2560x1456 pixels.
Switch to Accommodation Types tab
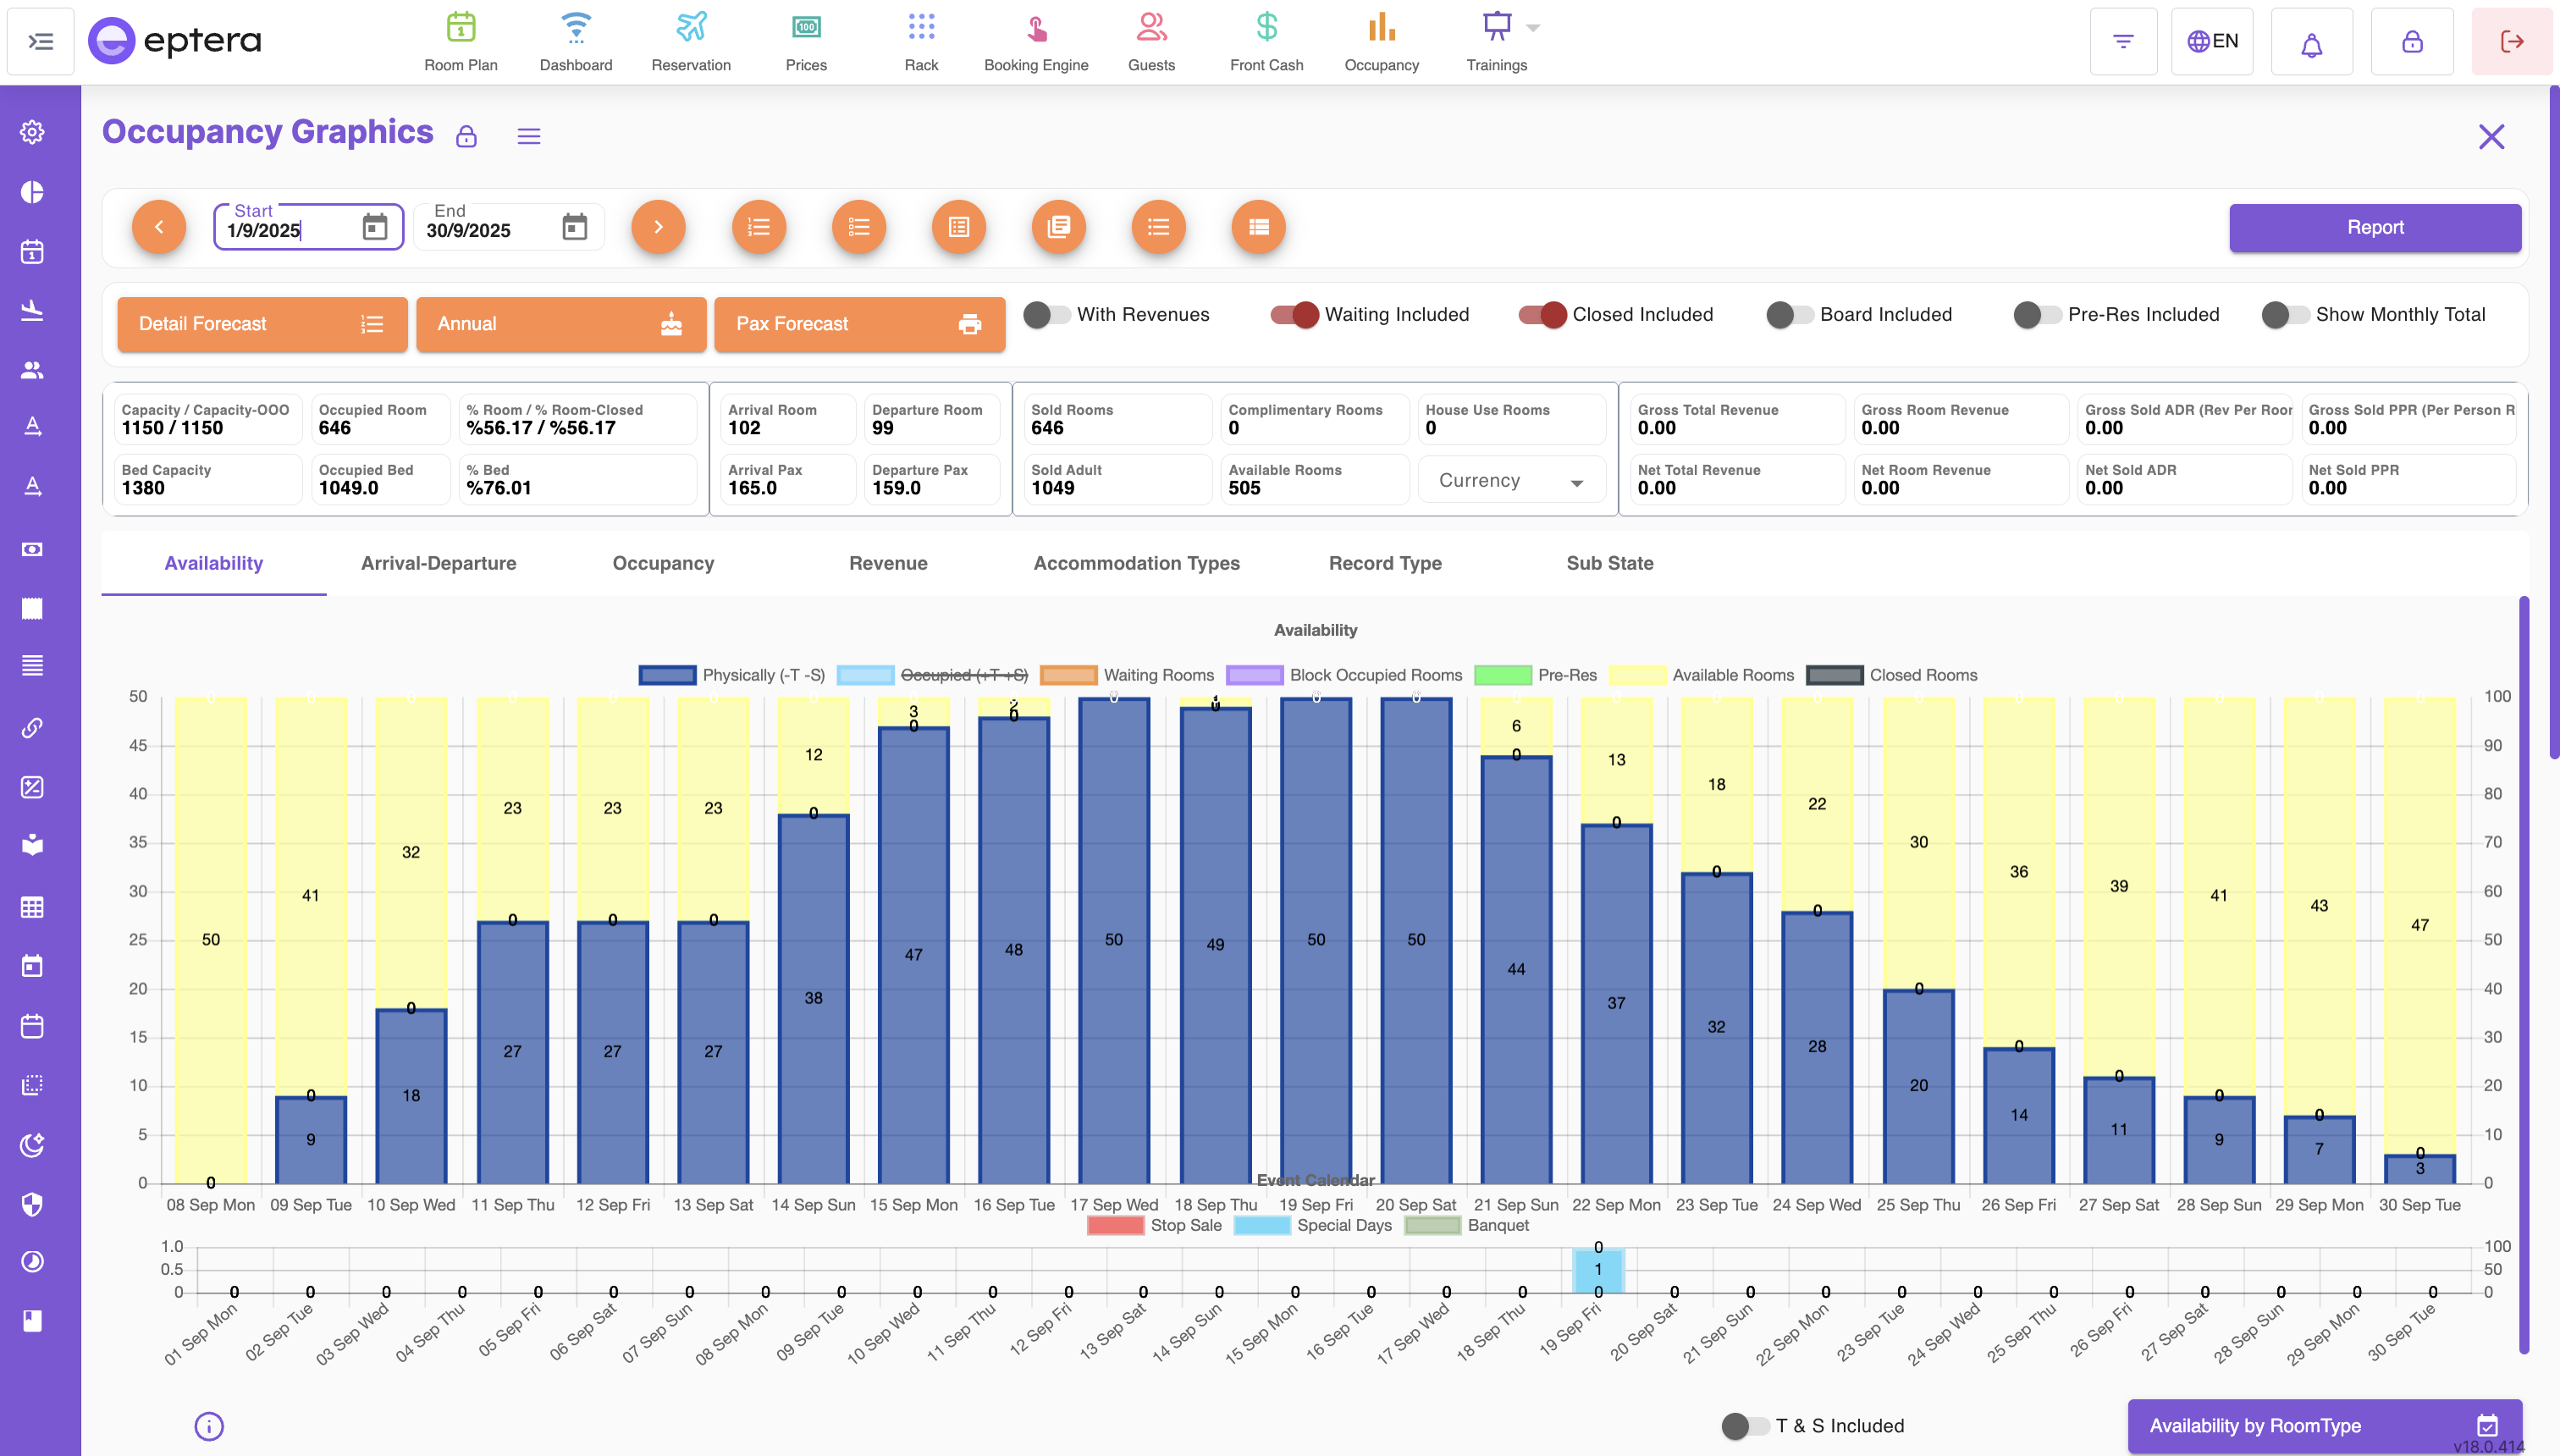tap(1136, 564)
